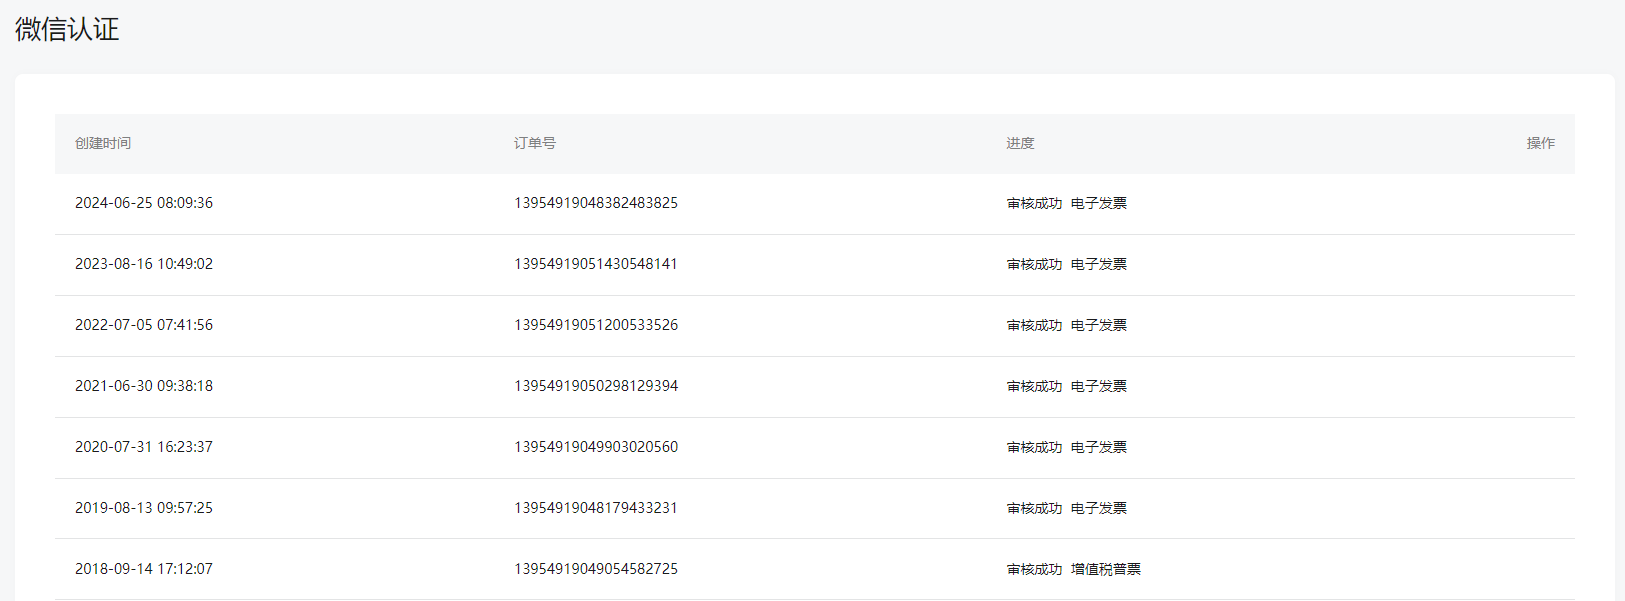The image size is (1625, 601).
Task: Click 审核成功 status in 2021-06-30 row
Action: point(1034,386)
